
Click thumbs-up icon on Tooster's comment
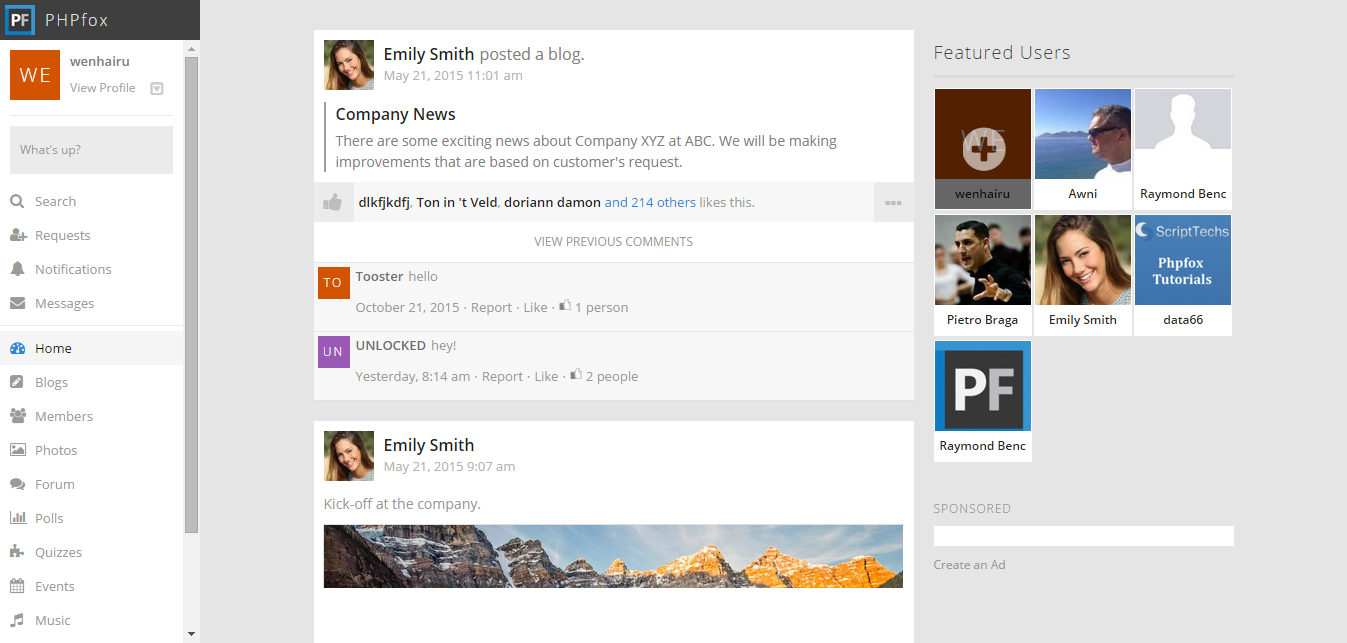click(x=565, y=306)
